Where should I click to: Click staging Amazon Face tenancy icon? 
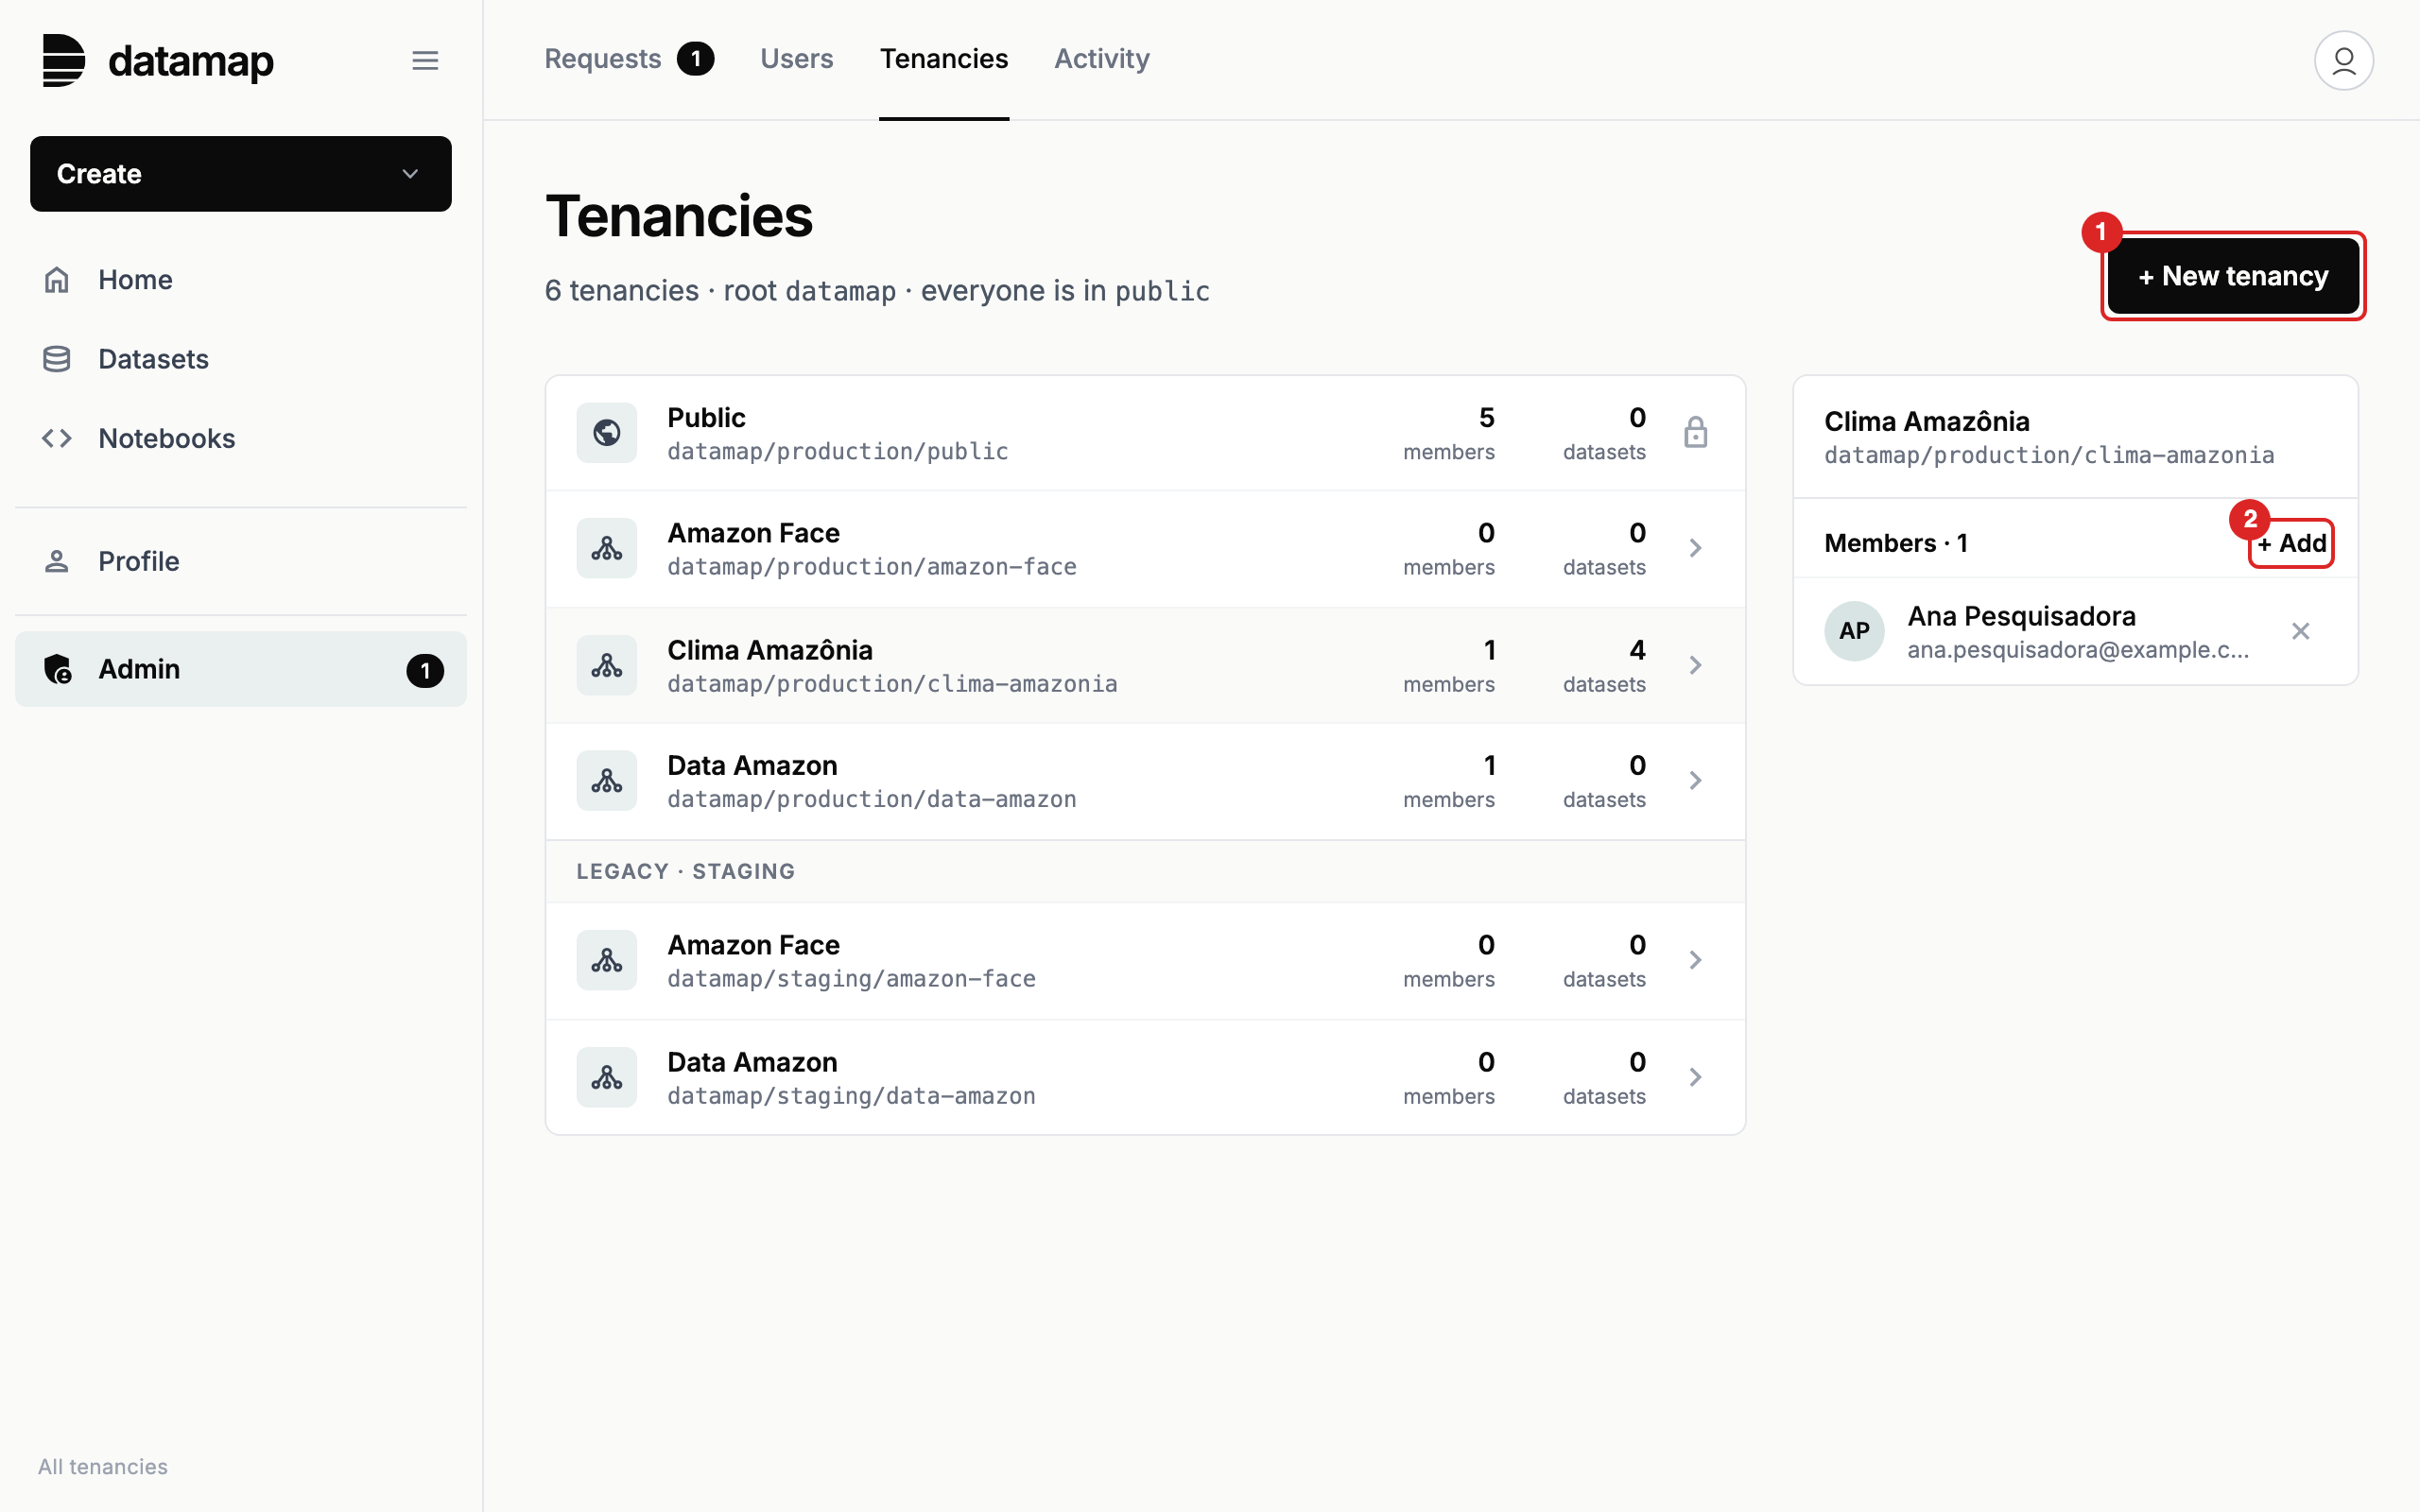coord(607,960)
